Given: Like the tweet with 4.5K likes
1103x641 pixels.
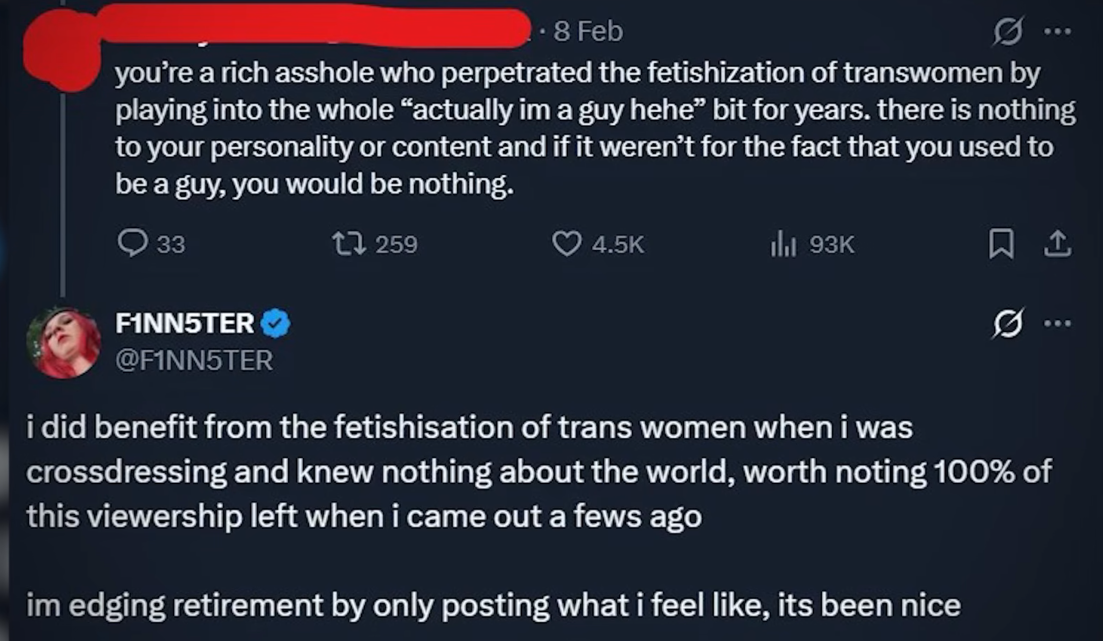Looking at the screenshot, I should (x=566, y=243).
